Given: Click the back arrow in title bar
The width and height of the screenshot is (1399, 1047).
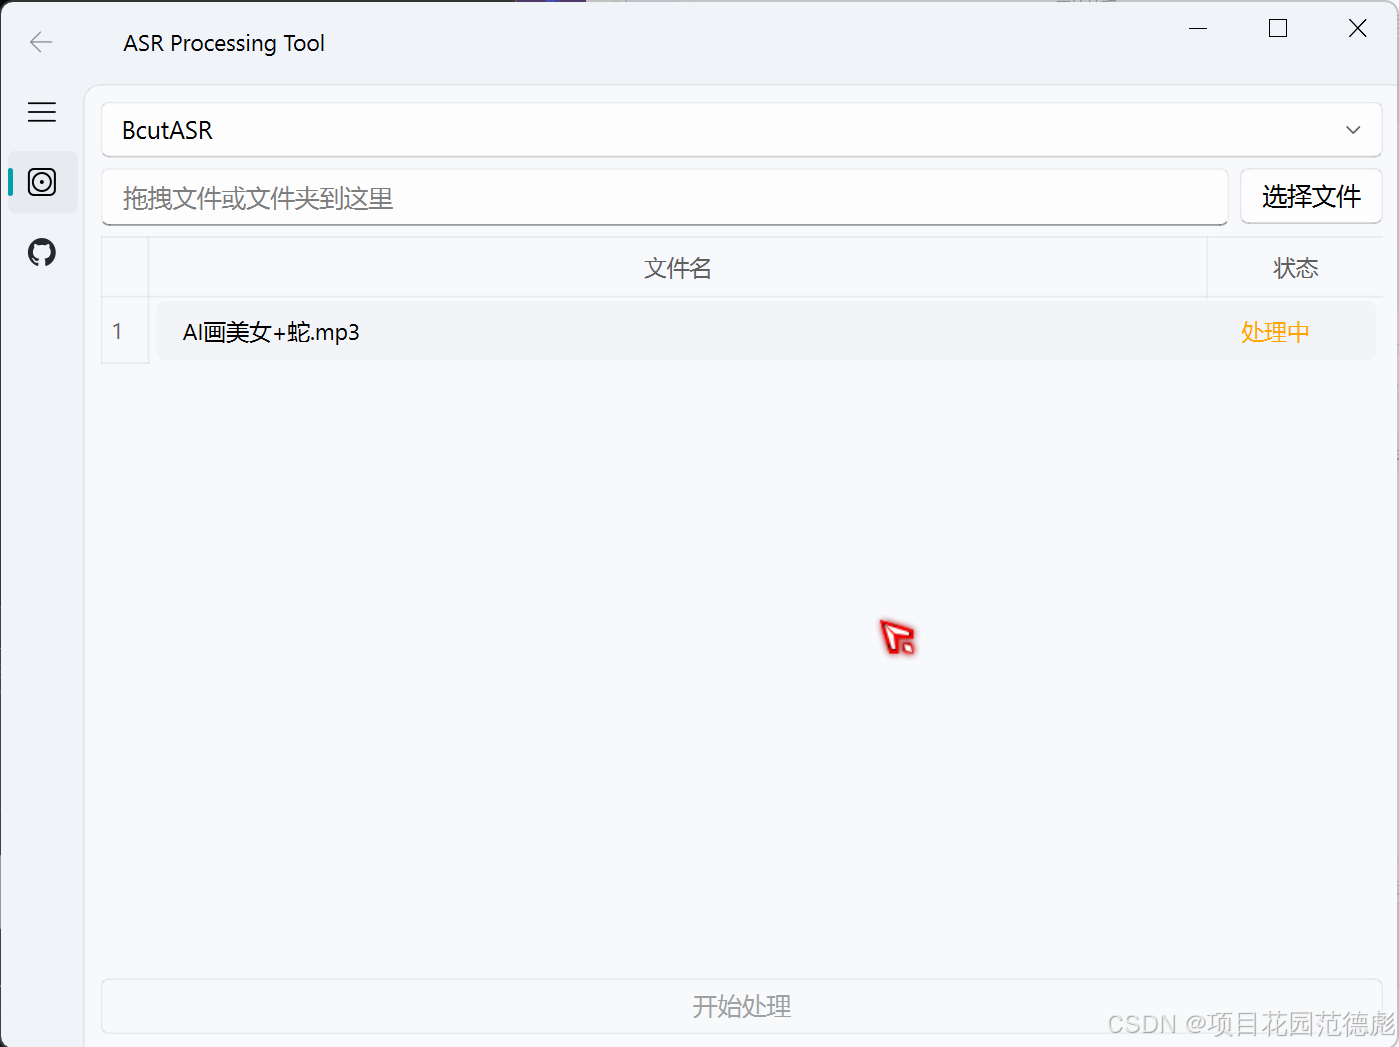Looking at the screenshot, I should pyautogui.click(x=41, y=42).
